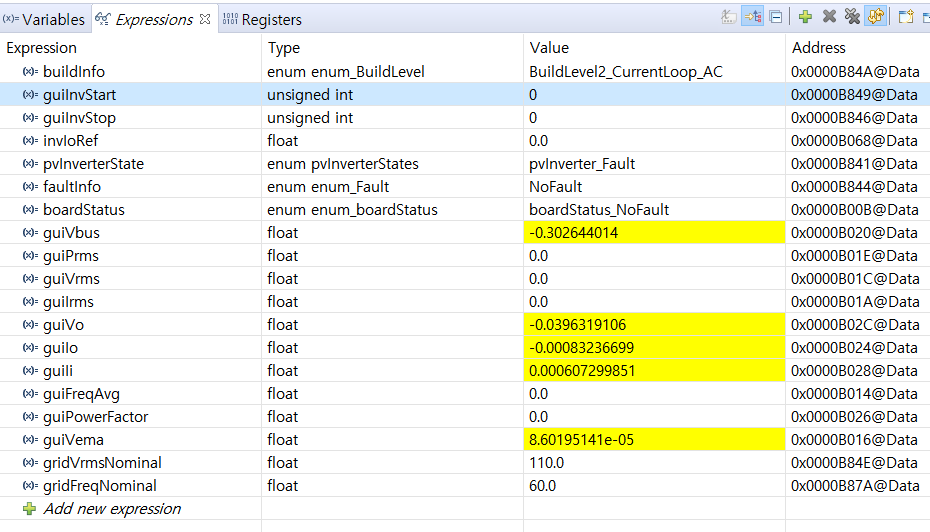Click Add new expression link
930x532 pixels.
pyautogui.click(x=112, y=509)
